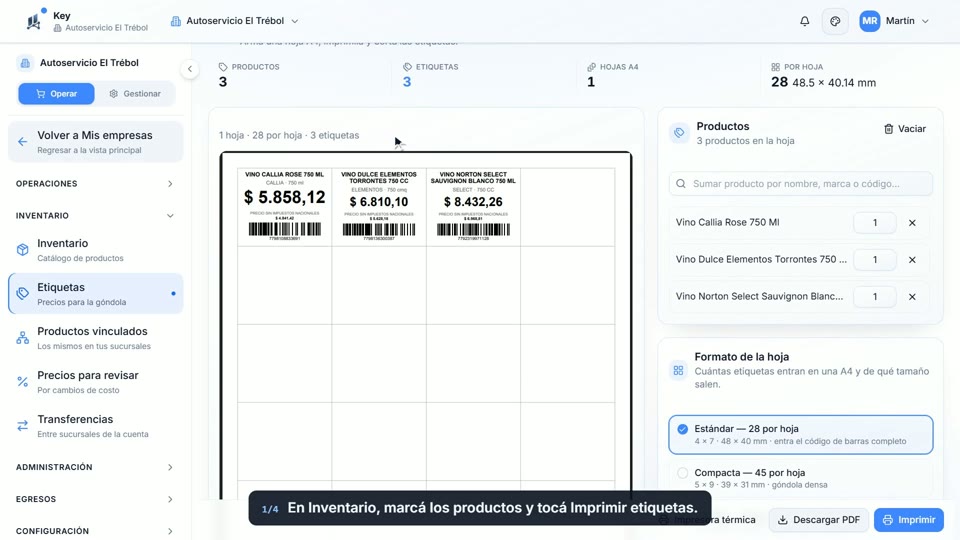Image resolution: width=960 pixels, height=540 pixels.
Task: Click the Imprimir button
Action: click(909, 520)
